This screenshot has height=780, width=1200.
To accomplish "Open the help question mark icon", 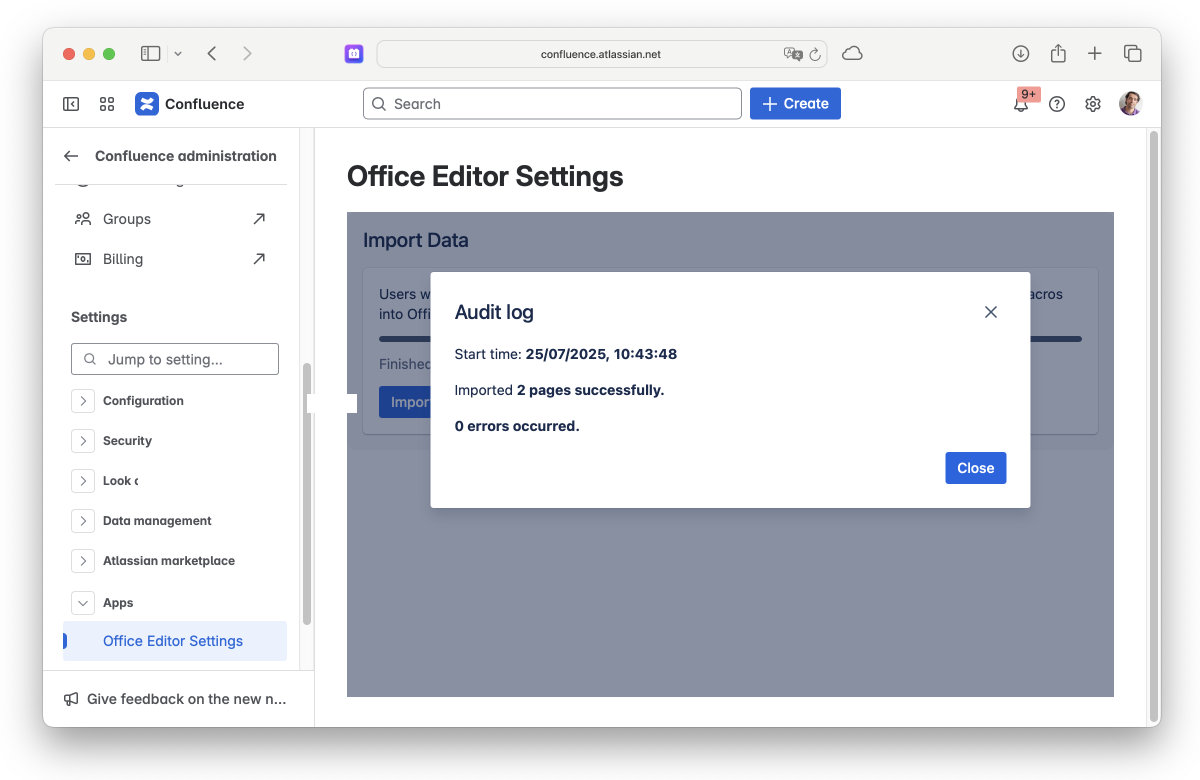I will coord(1057,104).
